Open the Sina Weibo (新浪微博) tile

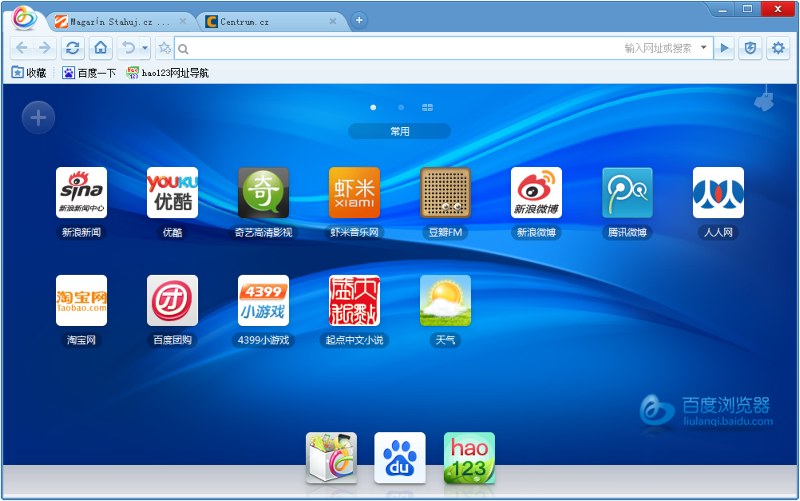coord(536,193)
